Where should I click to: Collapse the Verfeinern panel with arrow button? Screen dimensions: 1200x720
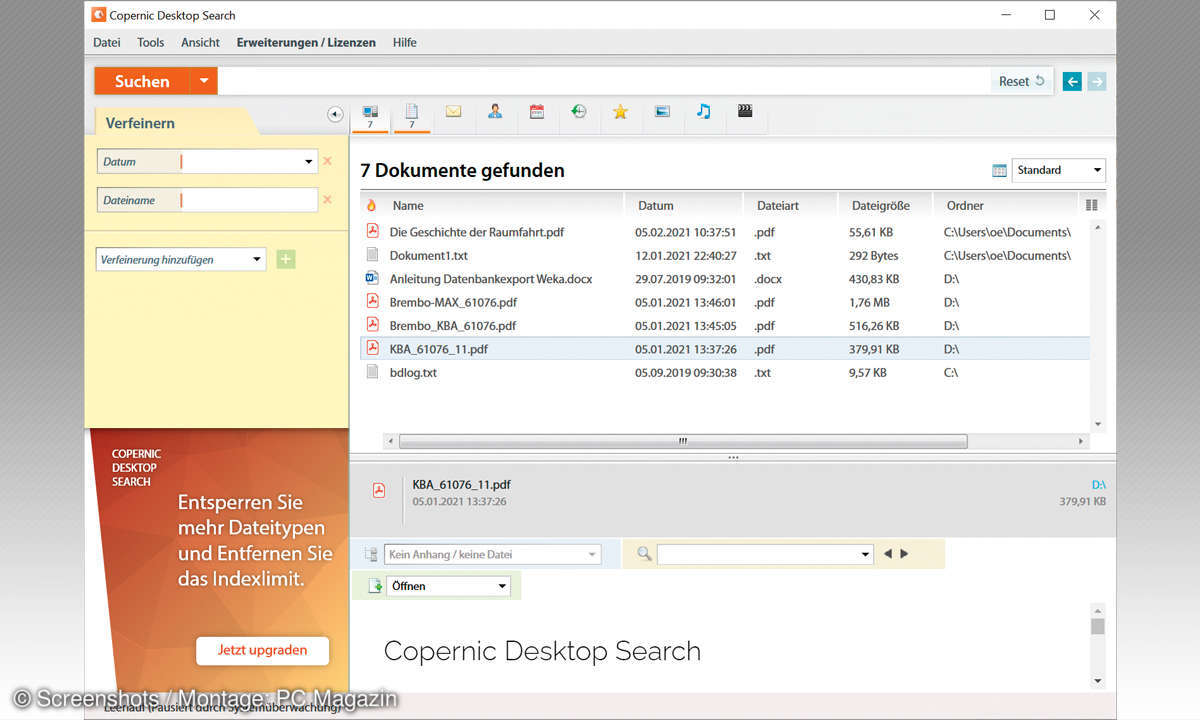335,115
